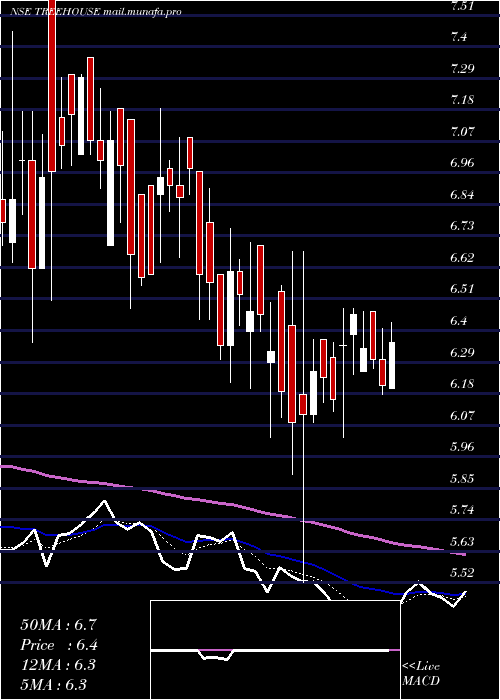Click the 5.96 price axis label
500x700 pixels.
[x=464, y=446]
